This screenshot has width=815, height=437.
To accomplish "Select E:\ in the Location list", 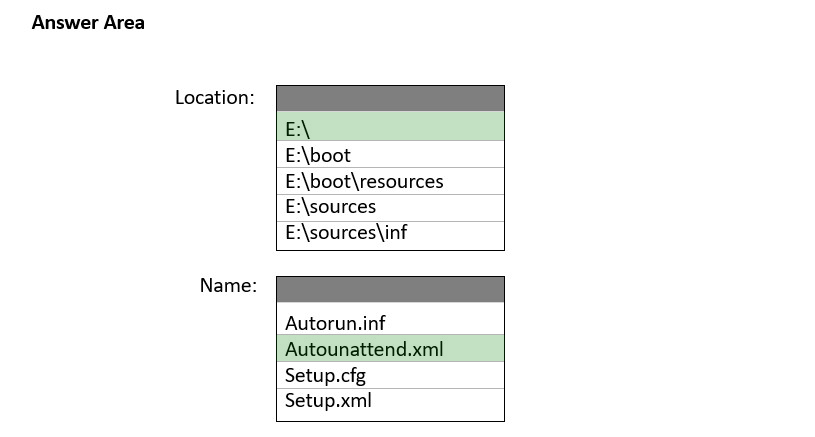I will pyautogui.click(x=390, y=126).
